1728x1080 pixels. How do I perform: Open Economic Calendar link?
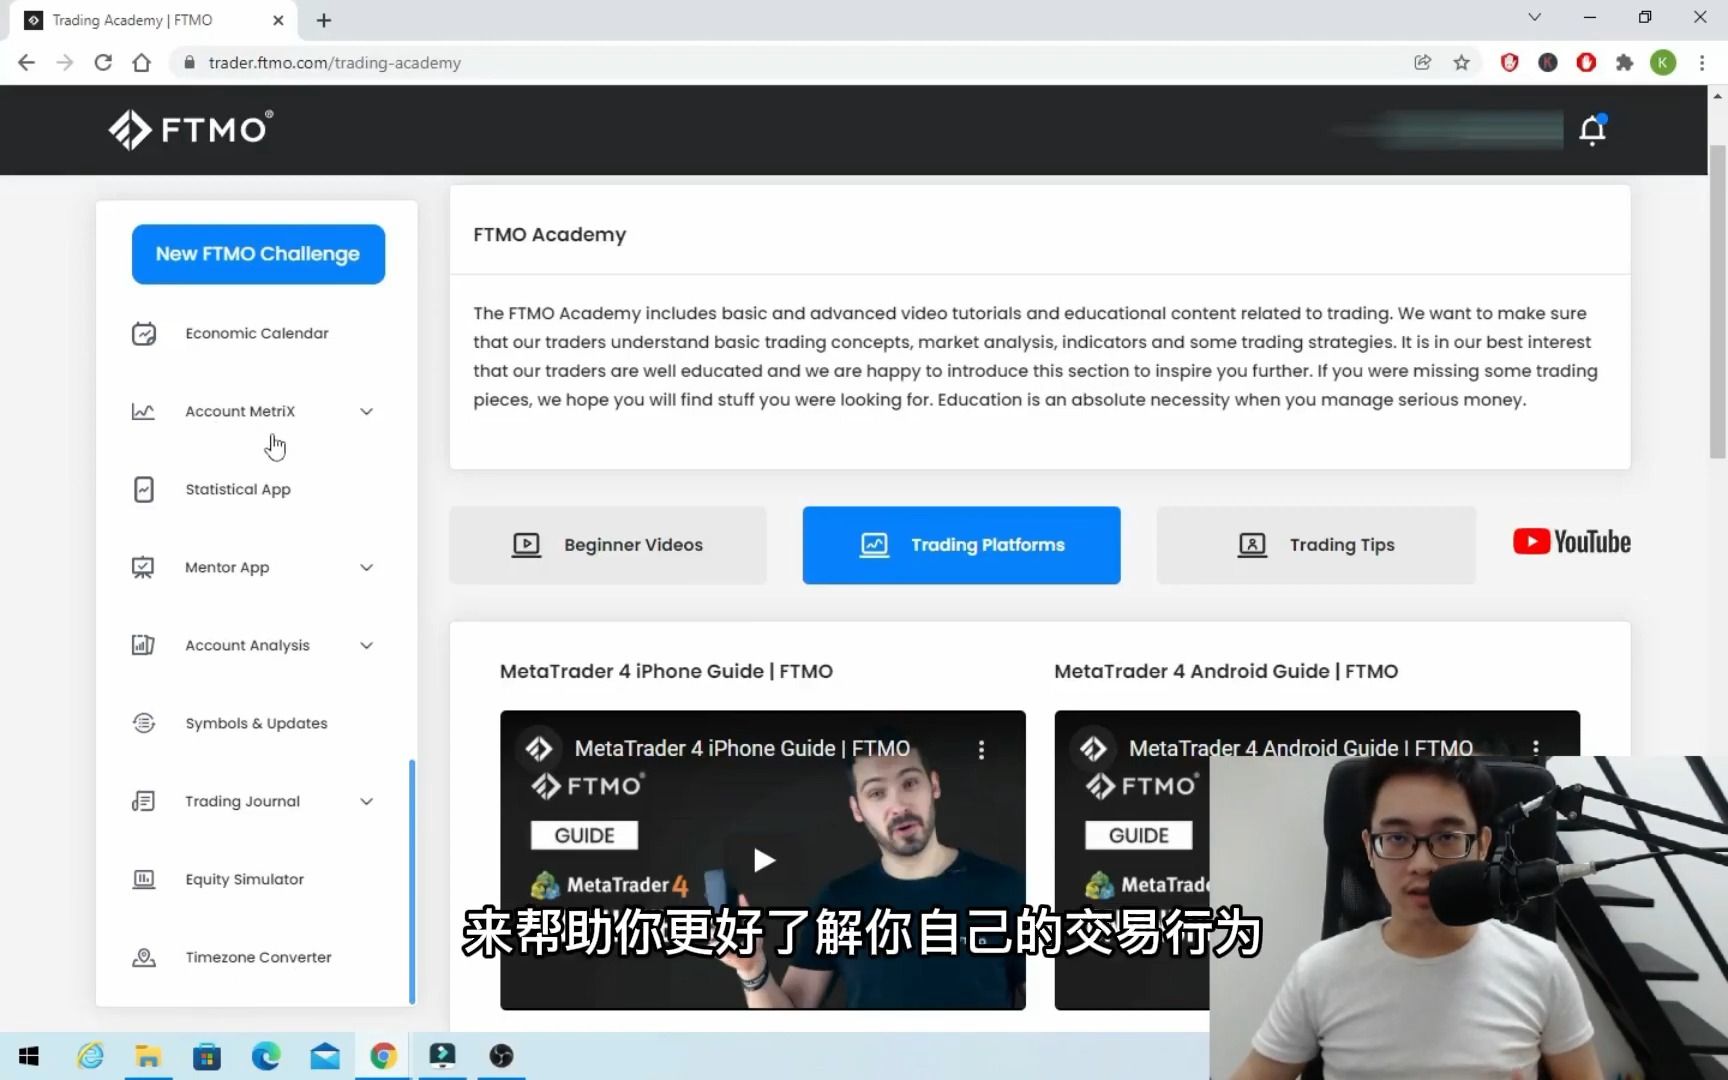257,333
